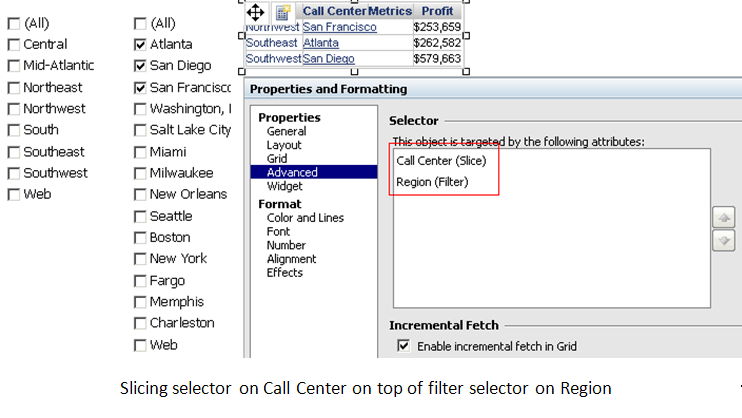This screenshot has height=418, width=742.
Task: Disable incremental fetch in Grid
Action: [404, 346]
